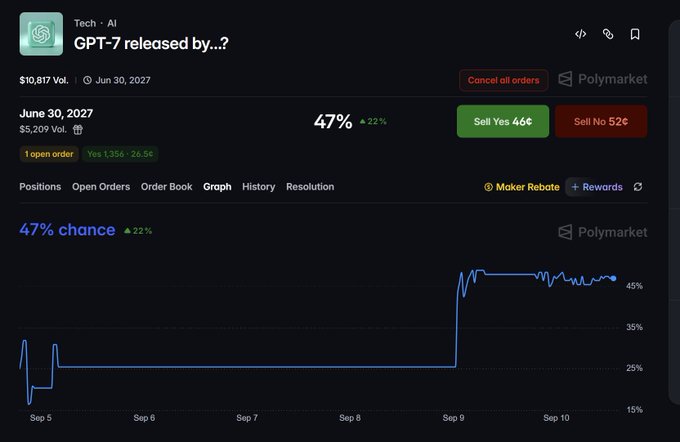680x442 pixels.
Task: Click Sell No 52¢ button
Action: pyautogui.click(x=601, y=121)
